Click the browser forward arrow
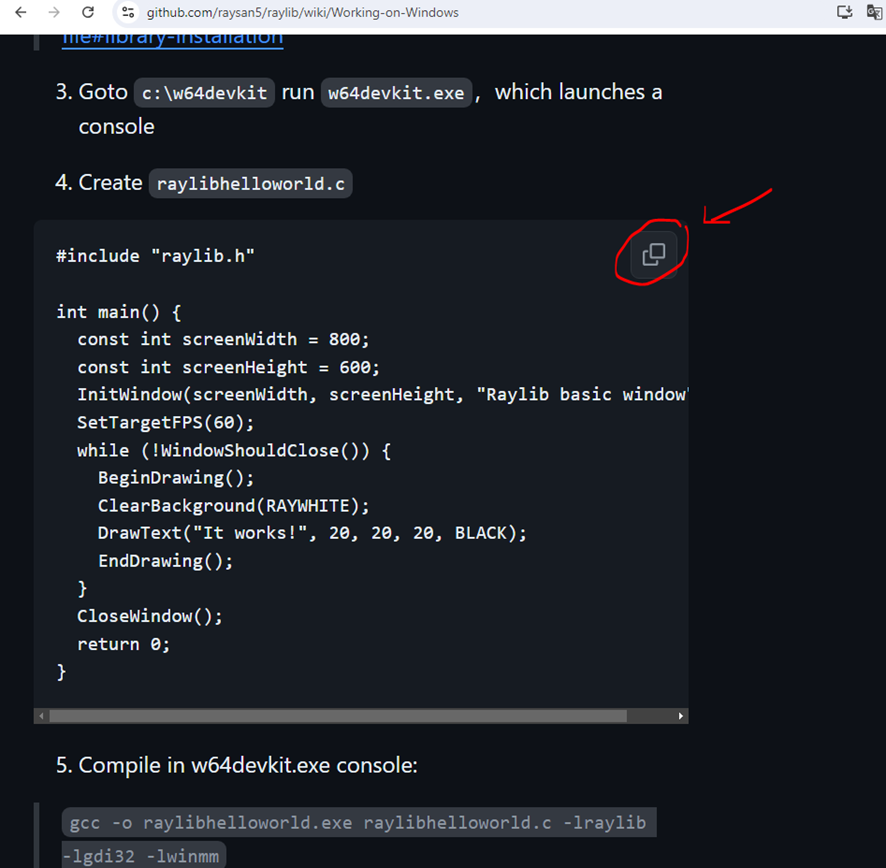 [x=54, y=13]
